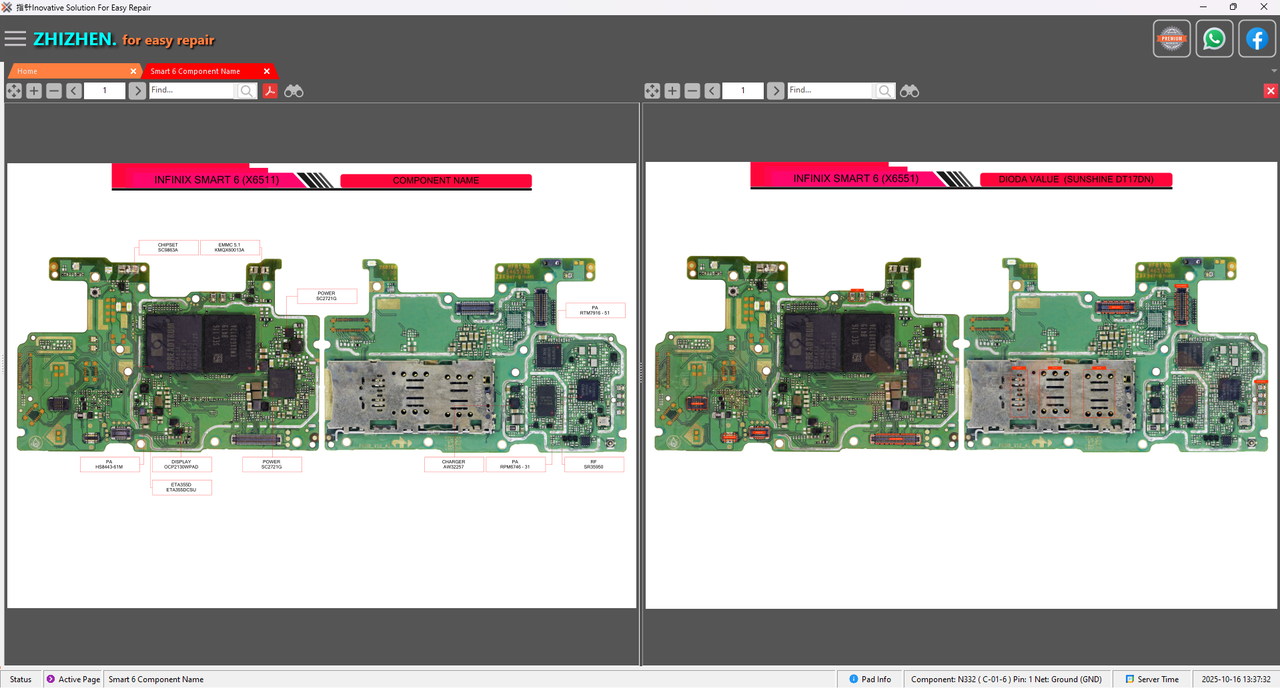Open the right viewer binoculars search
The image size is (1280, 688).
[909, 91]
